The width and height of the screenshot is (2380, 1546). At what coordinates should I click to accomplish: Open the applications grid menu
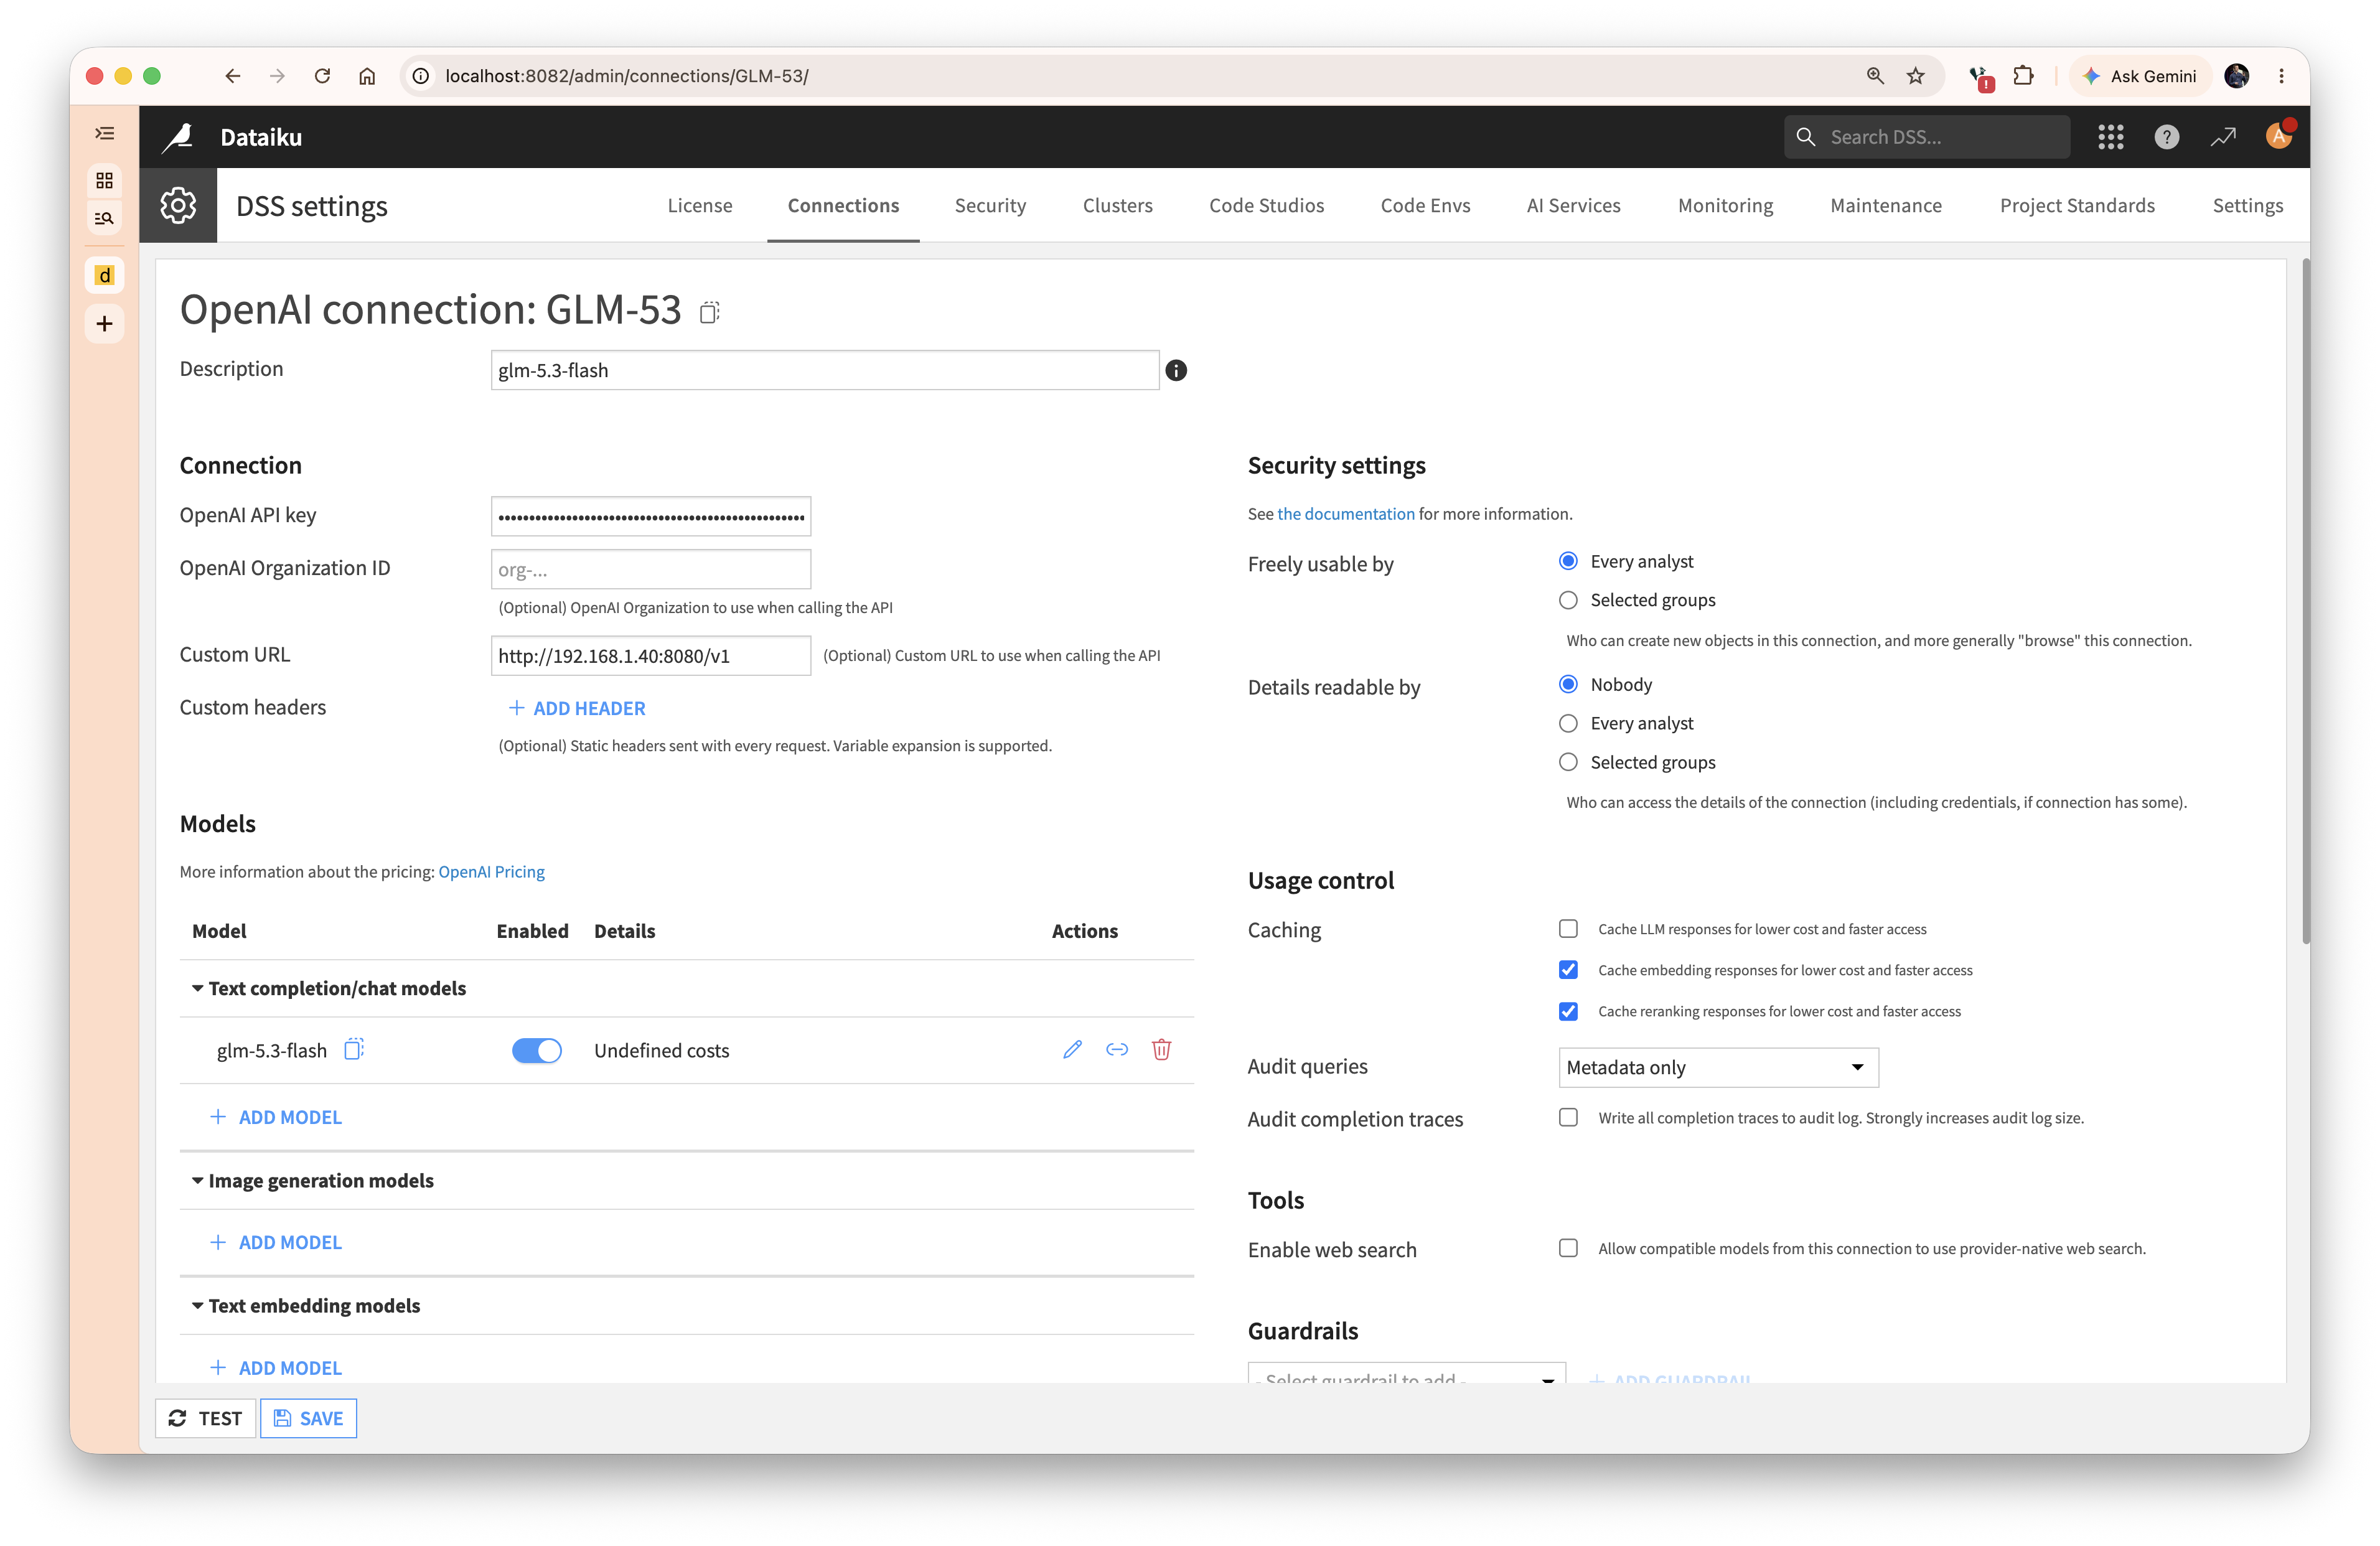(x=2110, y=137)
